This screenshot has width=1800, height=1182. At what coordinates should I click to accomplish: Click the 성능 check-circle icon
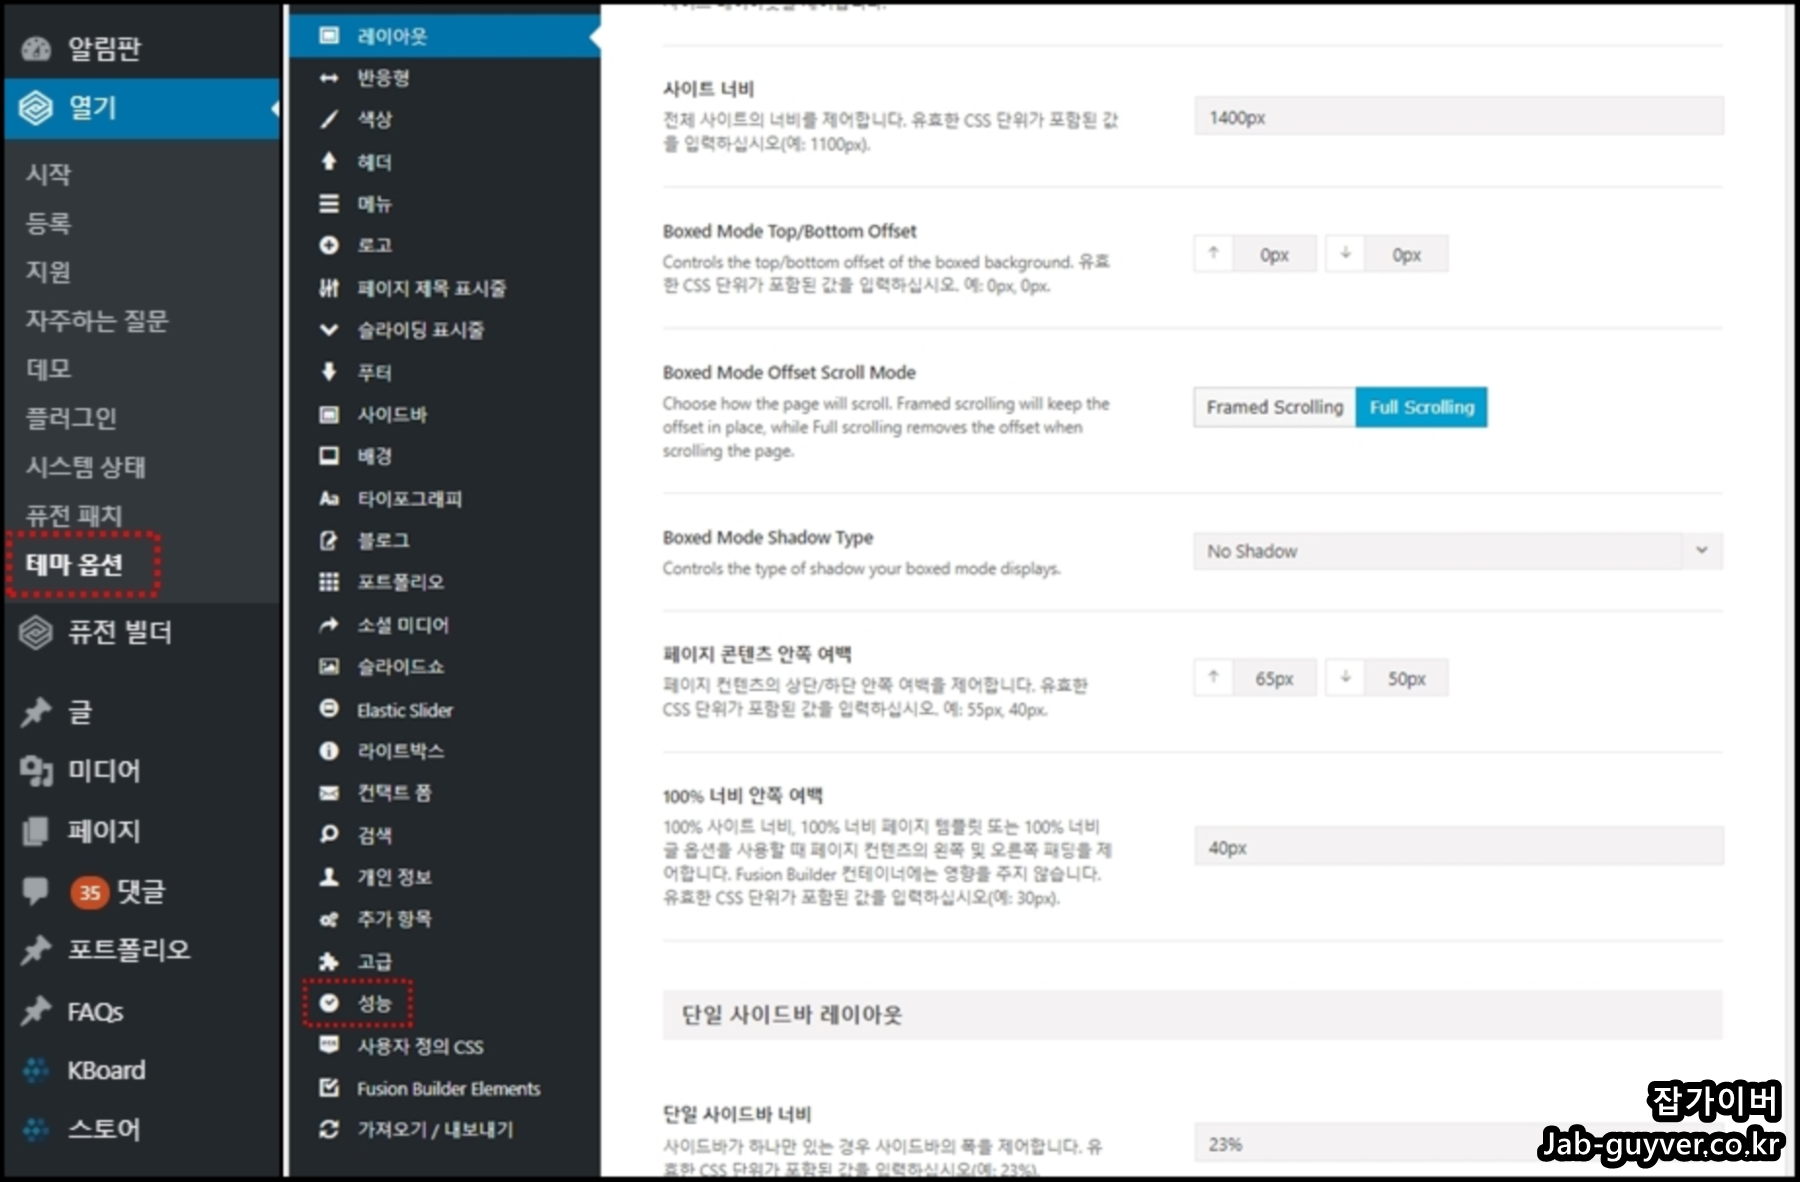(329, 1003)
